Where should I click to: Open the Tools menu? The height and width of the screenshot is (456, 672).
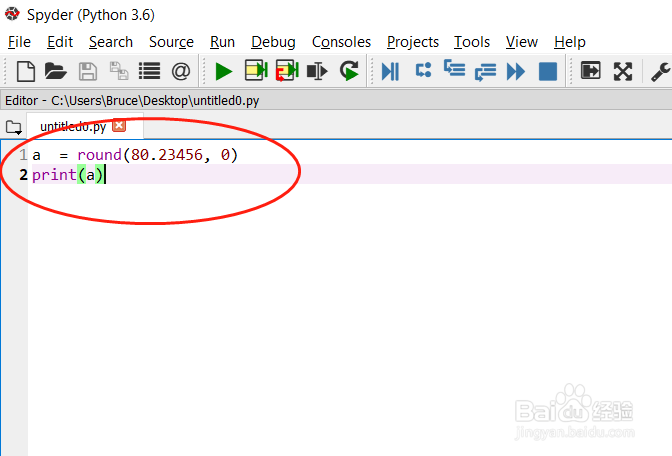click(x=472, y=42)
